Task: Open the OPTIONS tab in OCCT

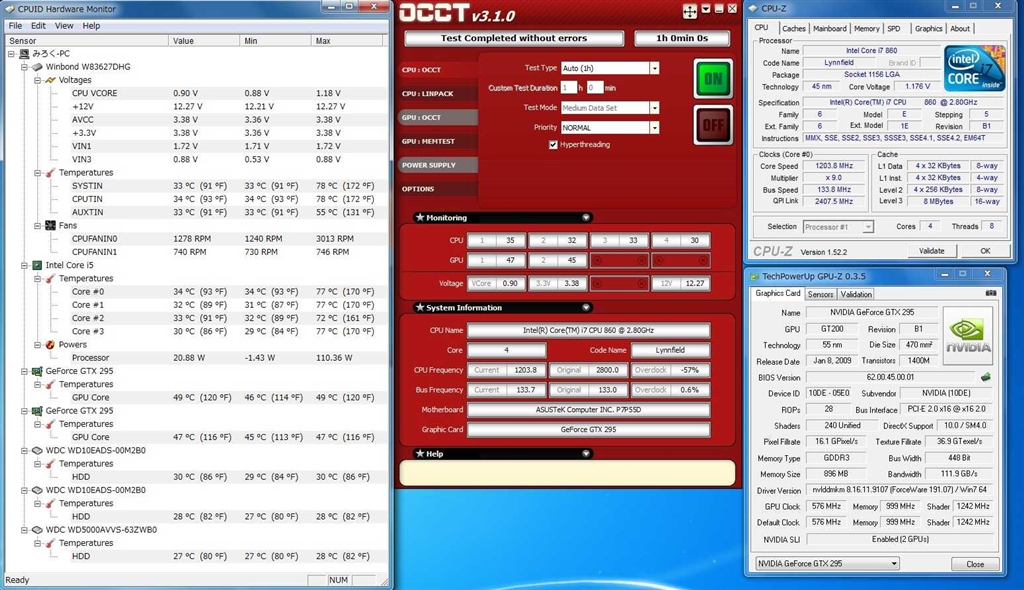Action: click(438, 189)
